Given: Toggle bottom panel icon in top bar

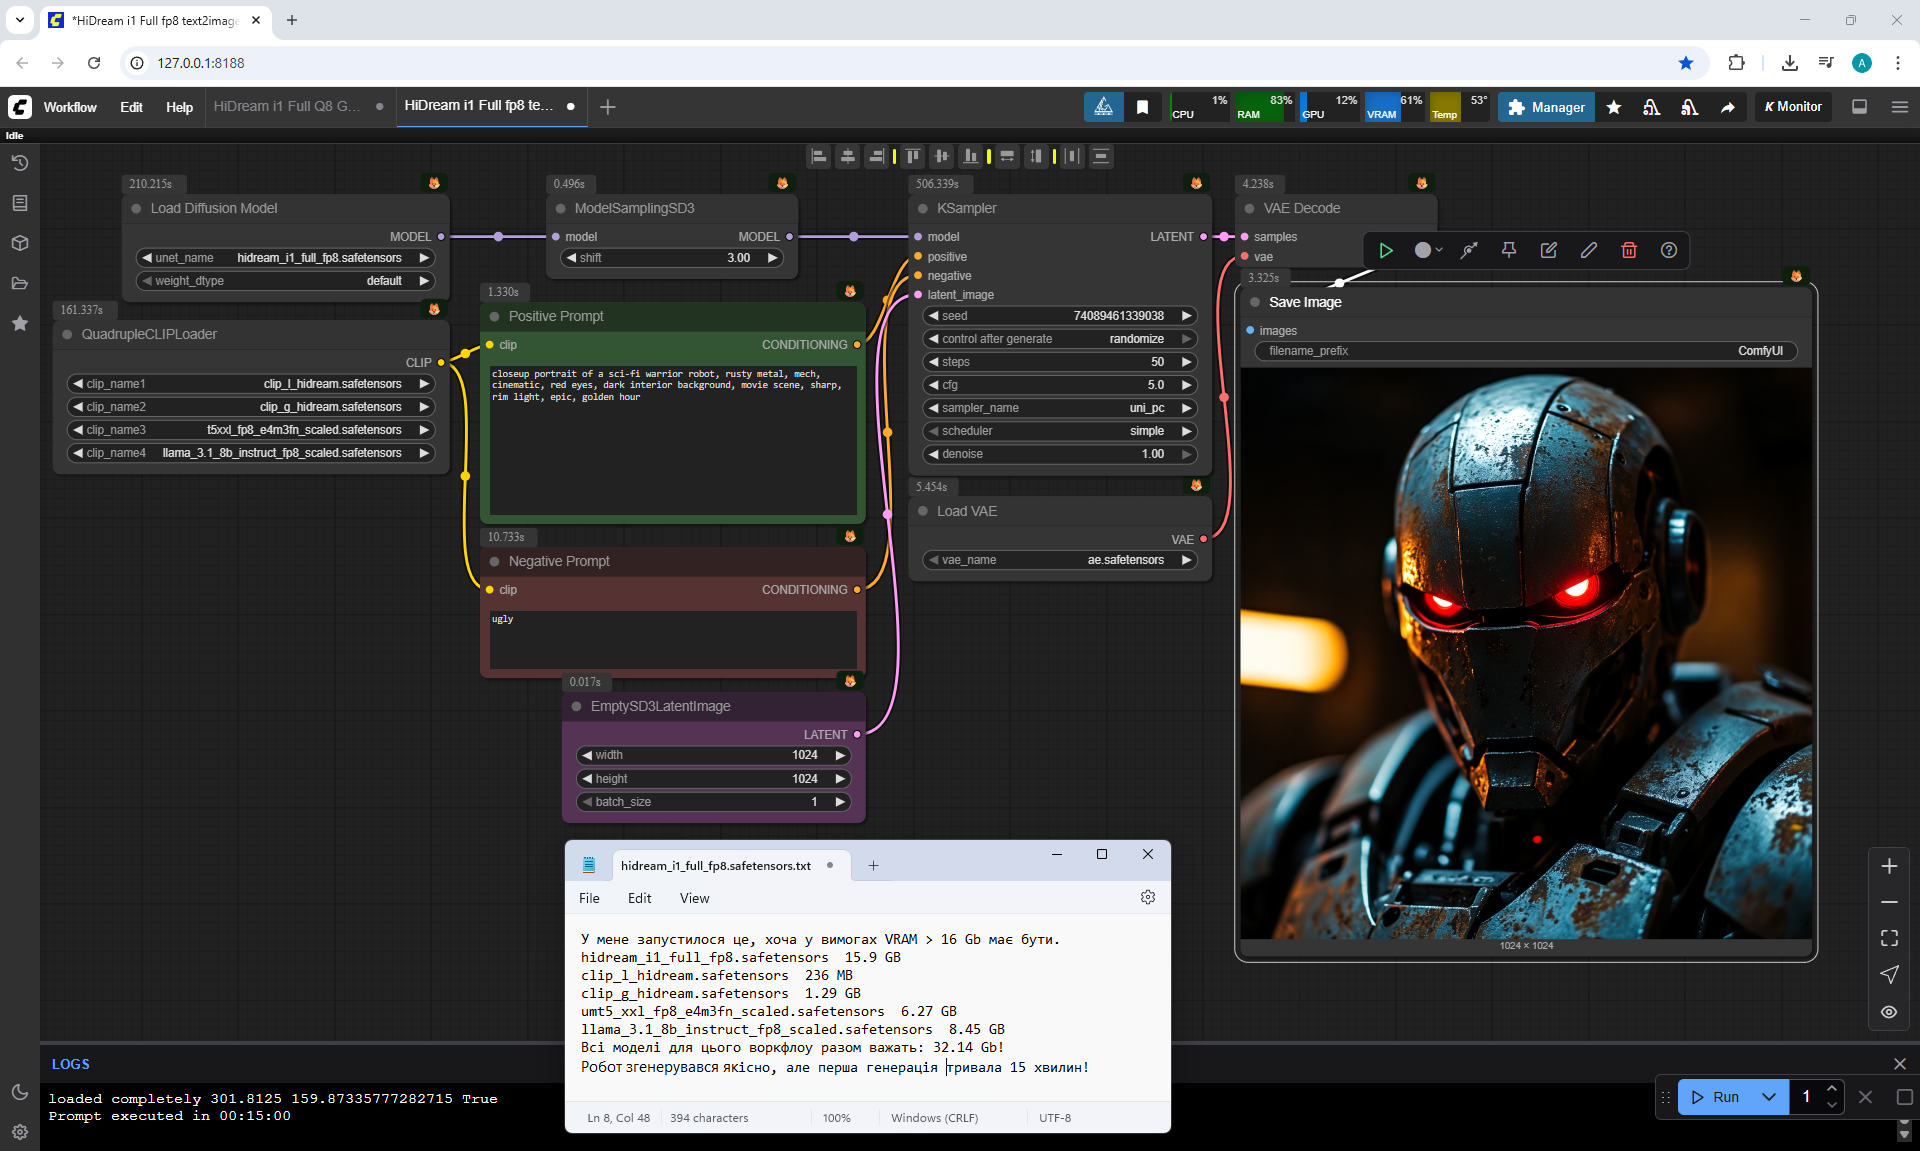Looking at the screenshot, I should (x=1859, y=107).
